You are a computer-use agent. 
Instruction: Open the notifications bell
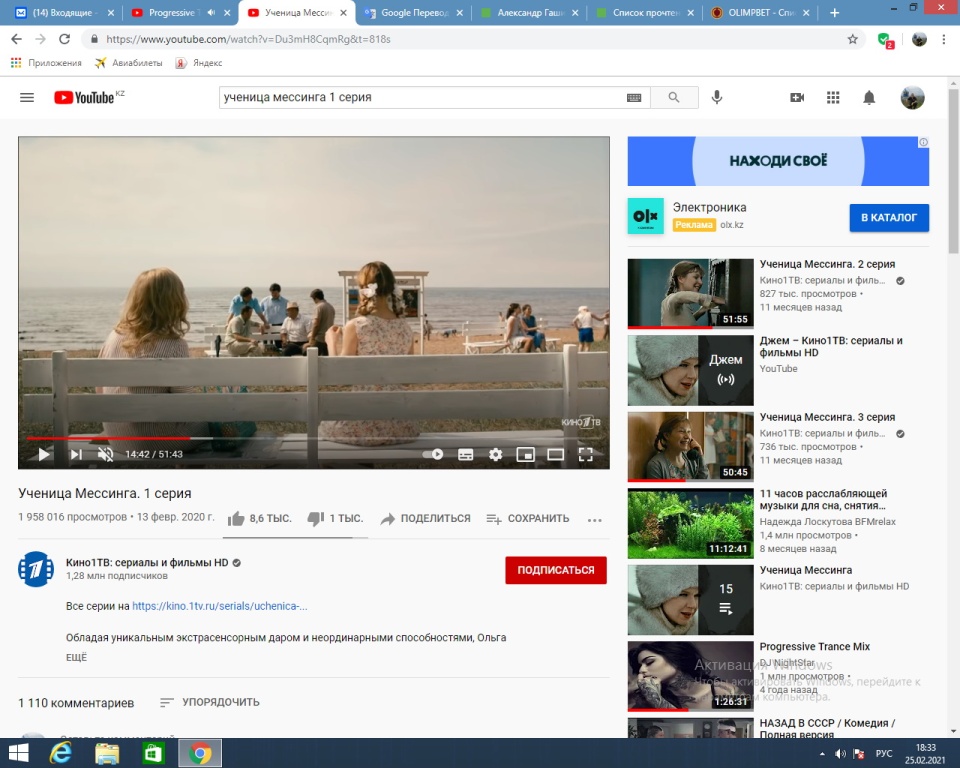tap(869, 97)
